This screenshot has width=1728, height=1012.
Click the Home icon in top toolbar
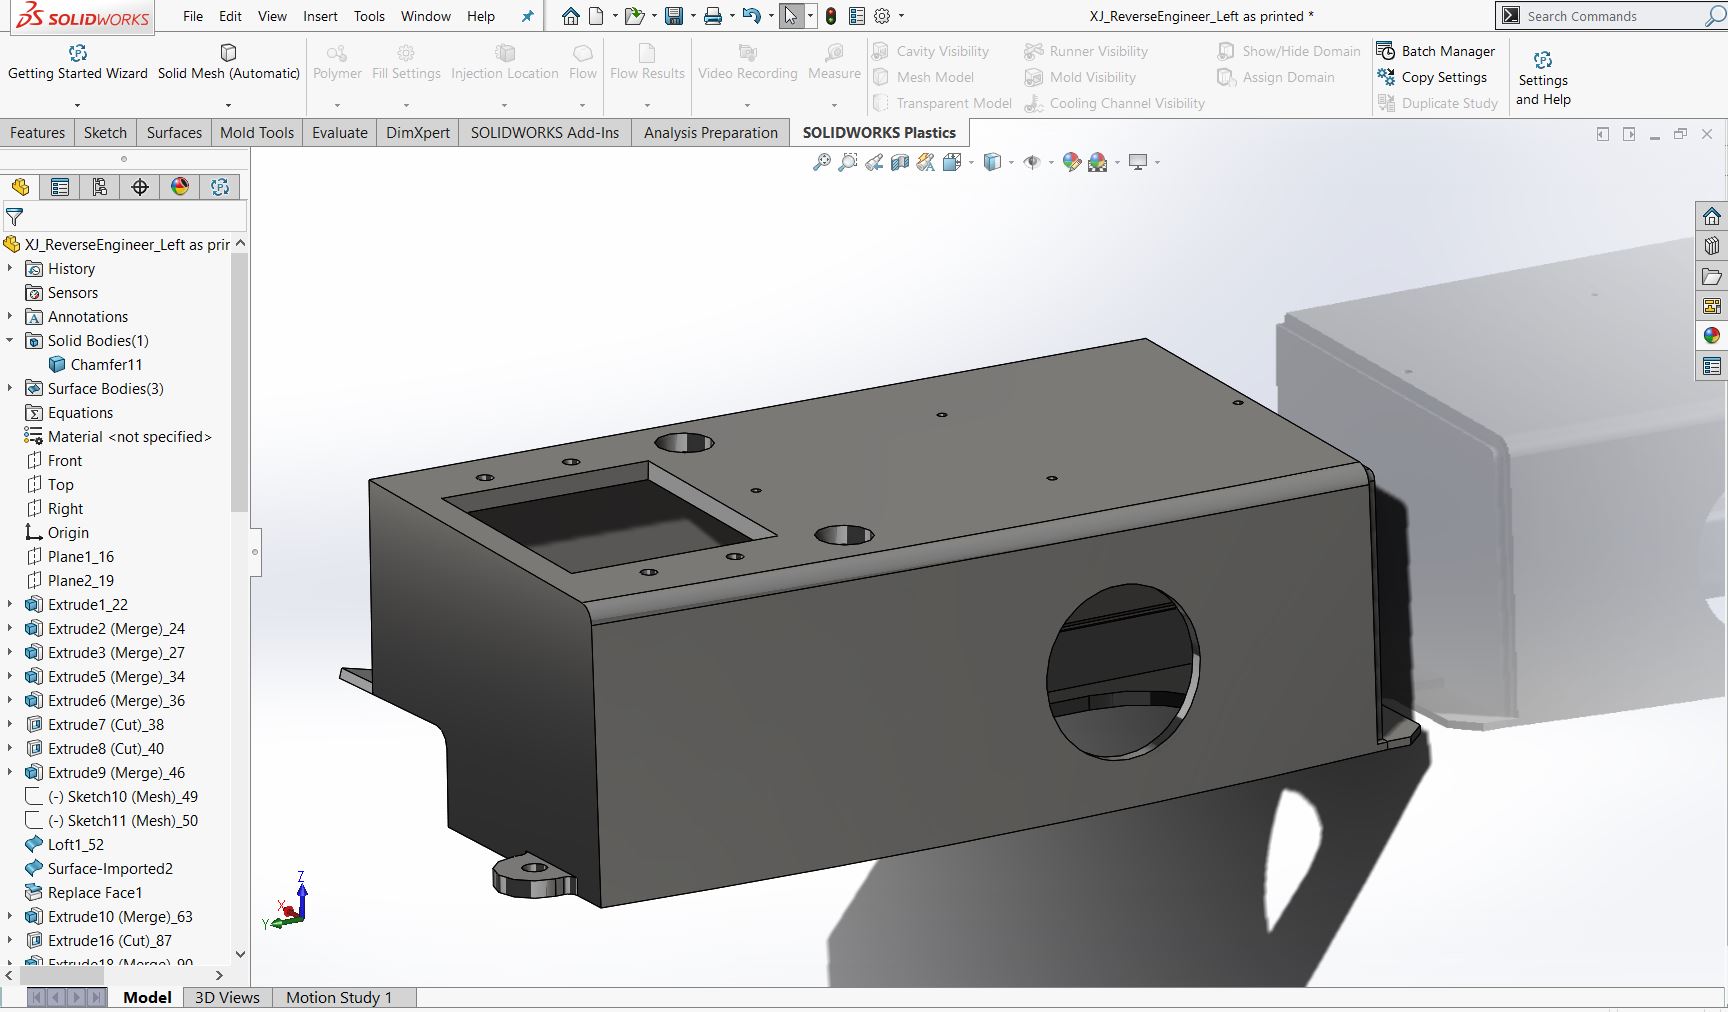coord(570,16)
